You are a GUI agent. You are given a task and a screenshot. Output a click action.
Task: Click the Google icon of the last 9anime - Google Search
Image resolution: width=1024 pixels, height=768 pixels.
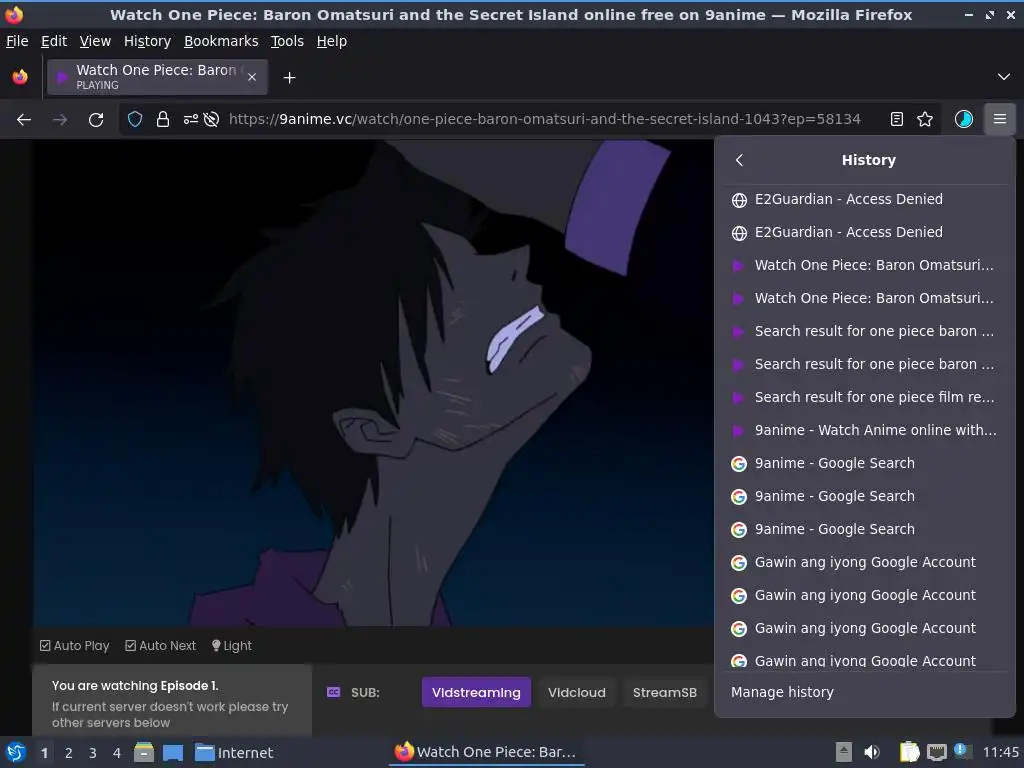point(739,530)
